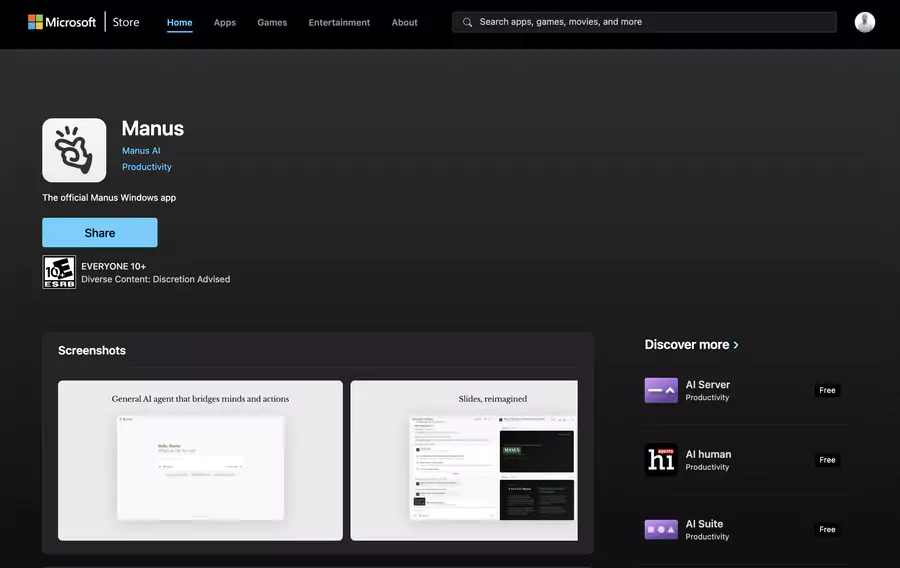Click the Screenshots section heading

(x=92, y=350)
